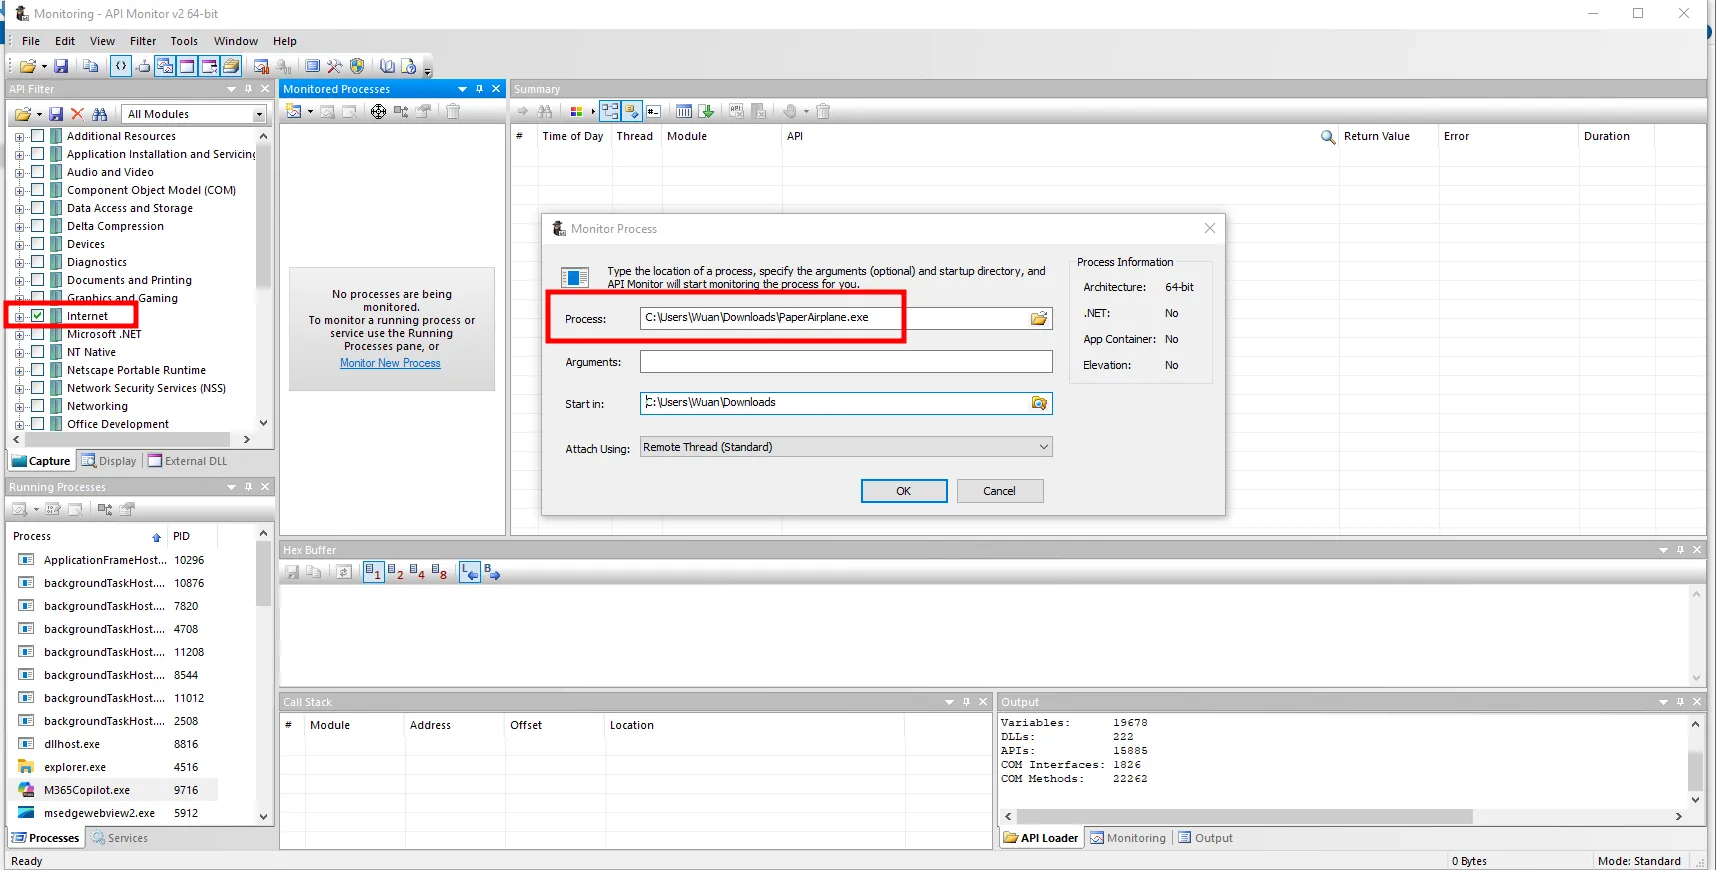Switch to the Display tab
Viewport: 1716px width, 870px height.
[109, 461]
